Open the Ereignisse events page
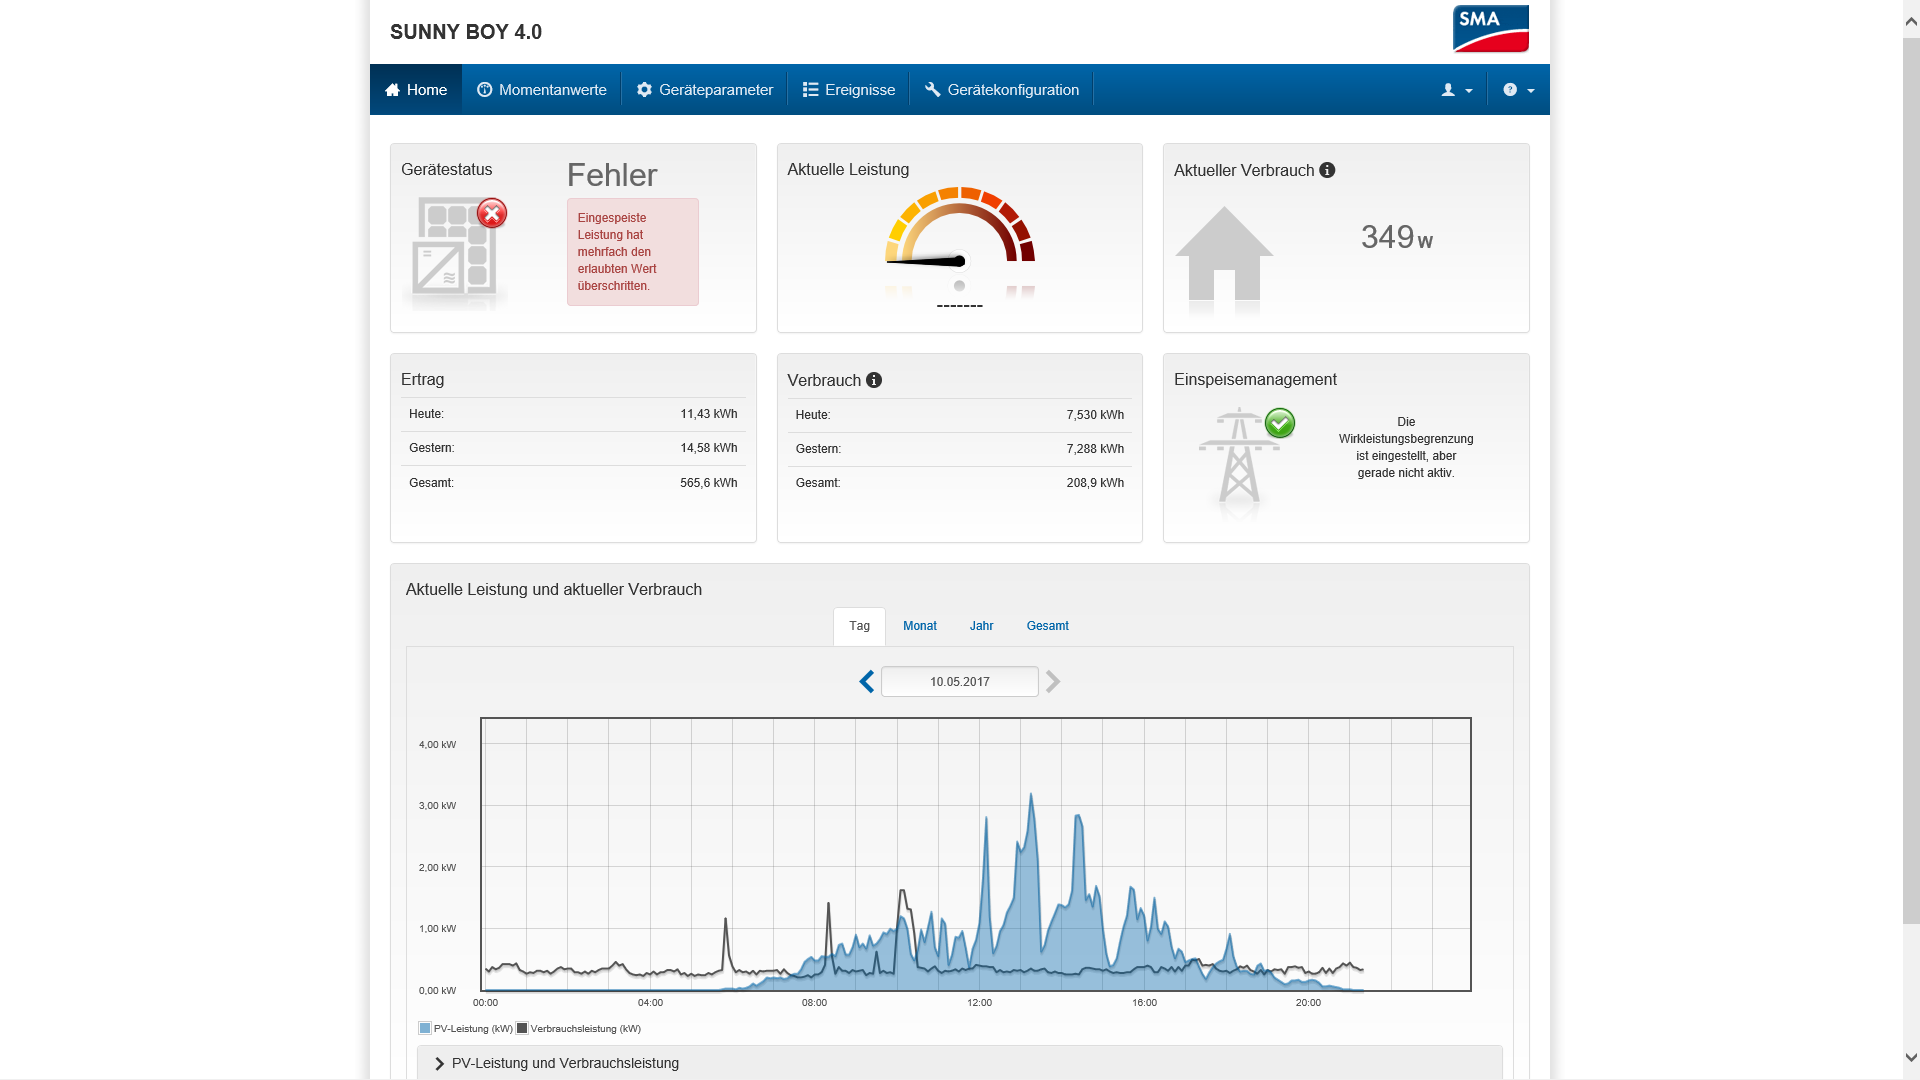Image resolution: width=1920 pixels, height=1080 pixels. (849, 90)
